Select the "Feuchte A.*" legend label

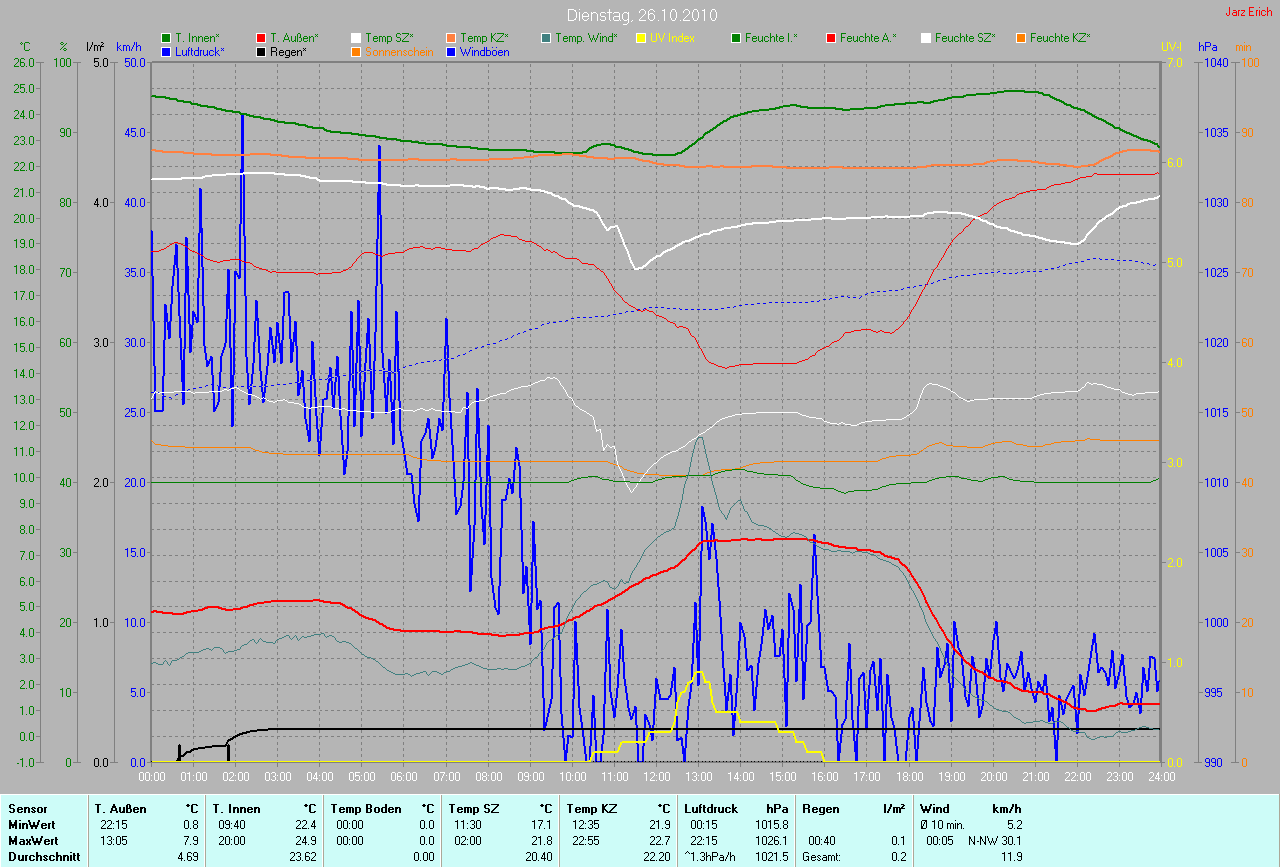pyautogui.click(x=868, y=38)
